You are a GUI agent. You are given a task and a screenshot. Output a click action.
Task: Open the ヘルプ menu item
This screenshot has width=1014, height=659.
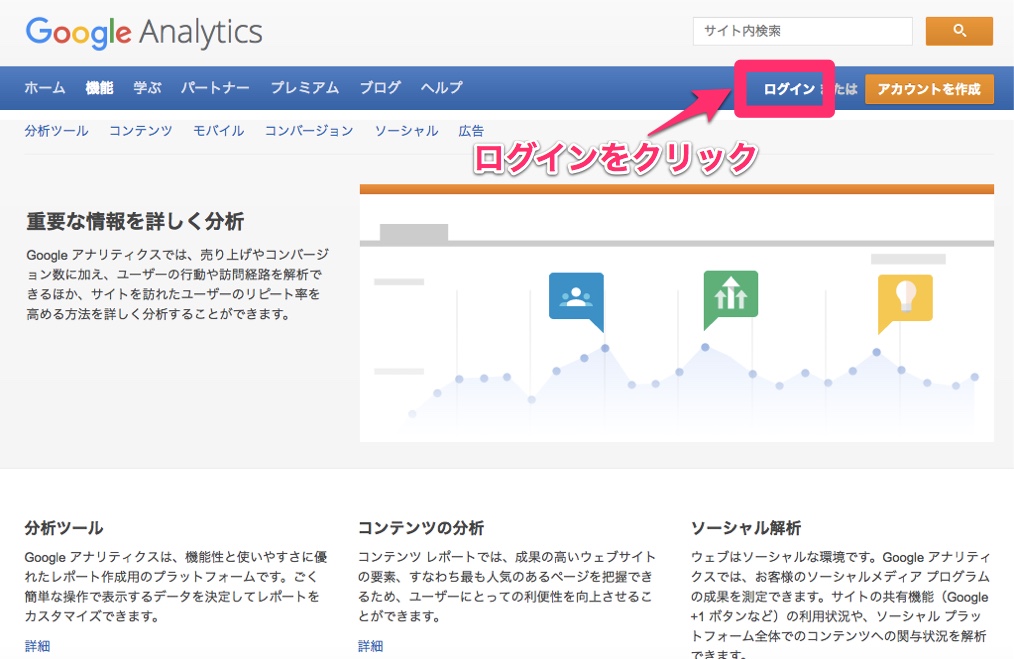[x=442, y=87]
